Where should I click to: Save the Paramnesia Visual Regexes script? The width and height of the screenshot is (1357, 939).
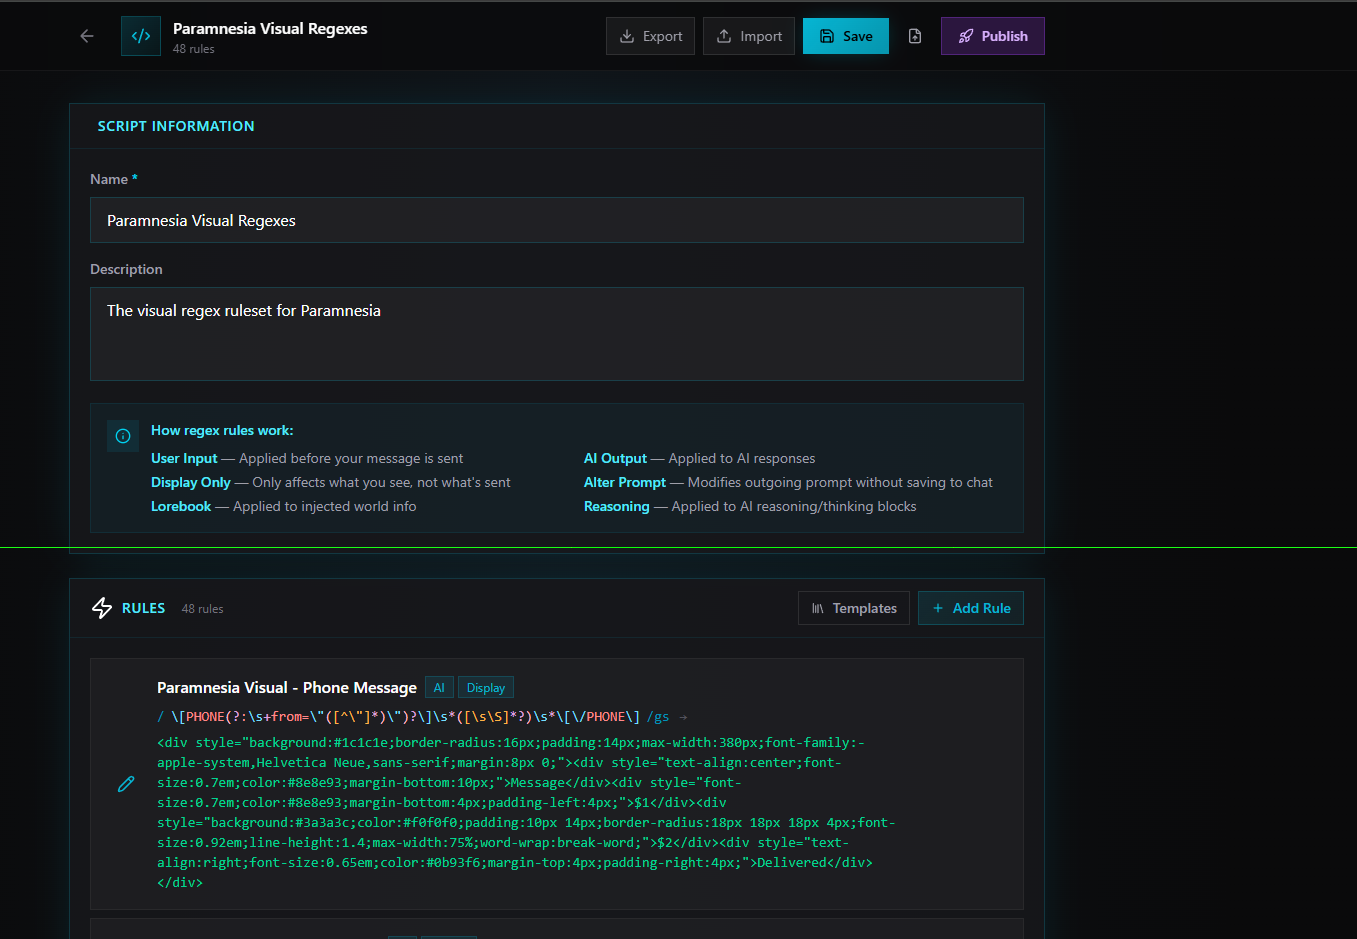[x=846, y=36]
